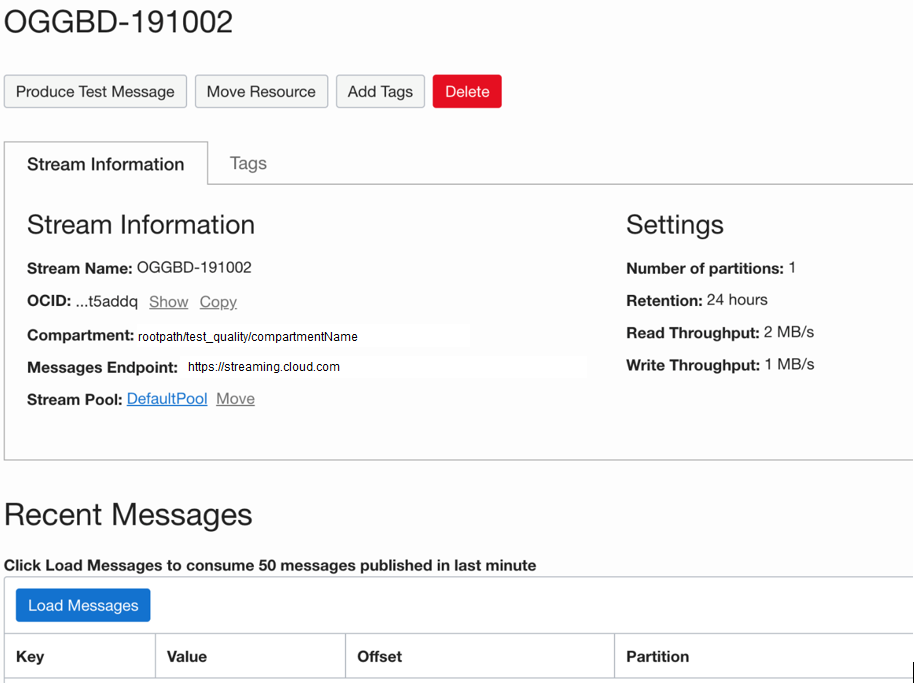Select the compartment path rootpath/test_quality/compartmentName
This screenshot has height=684, width=915.
247,337
